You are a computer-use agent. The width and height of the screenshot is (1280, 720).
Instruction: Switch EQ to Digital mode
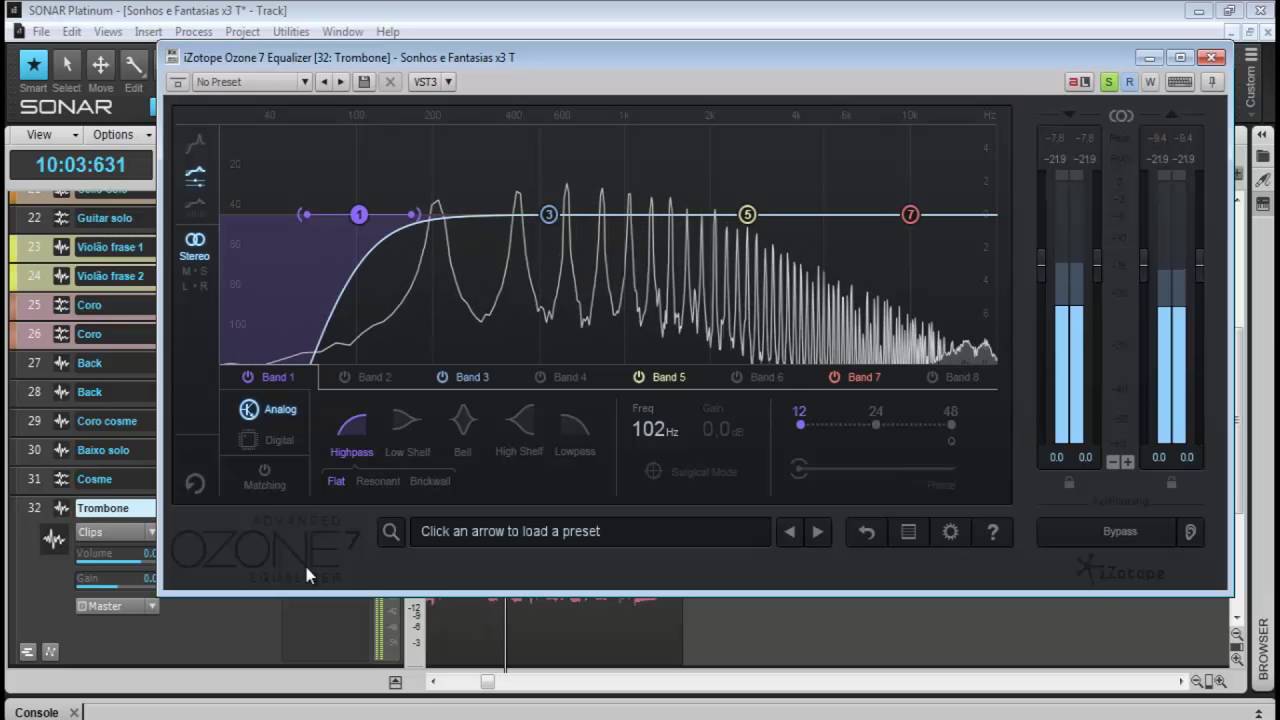[267, 440]
